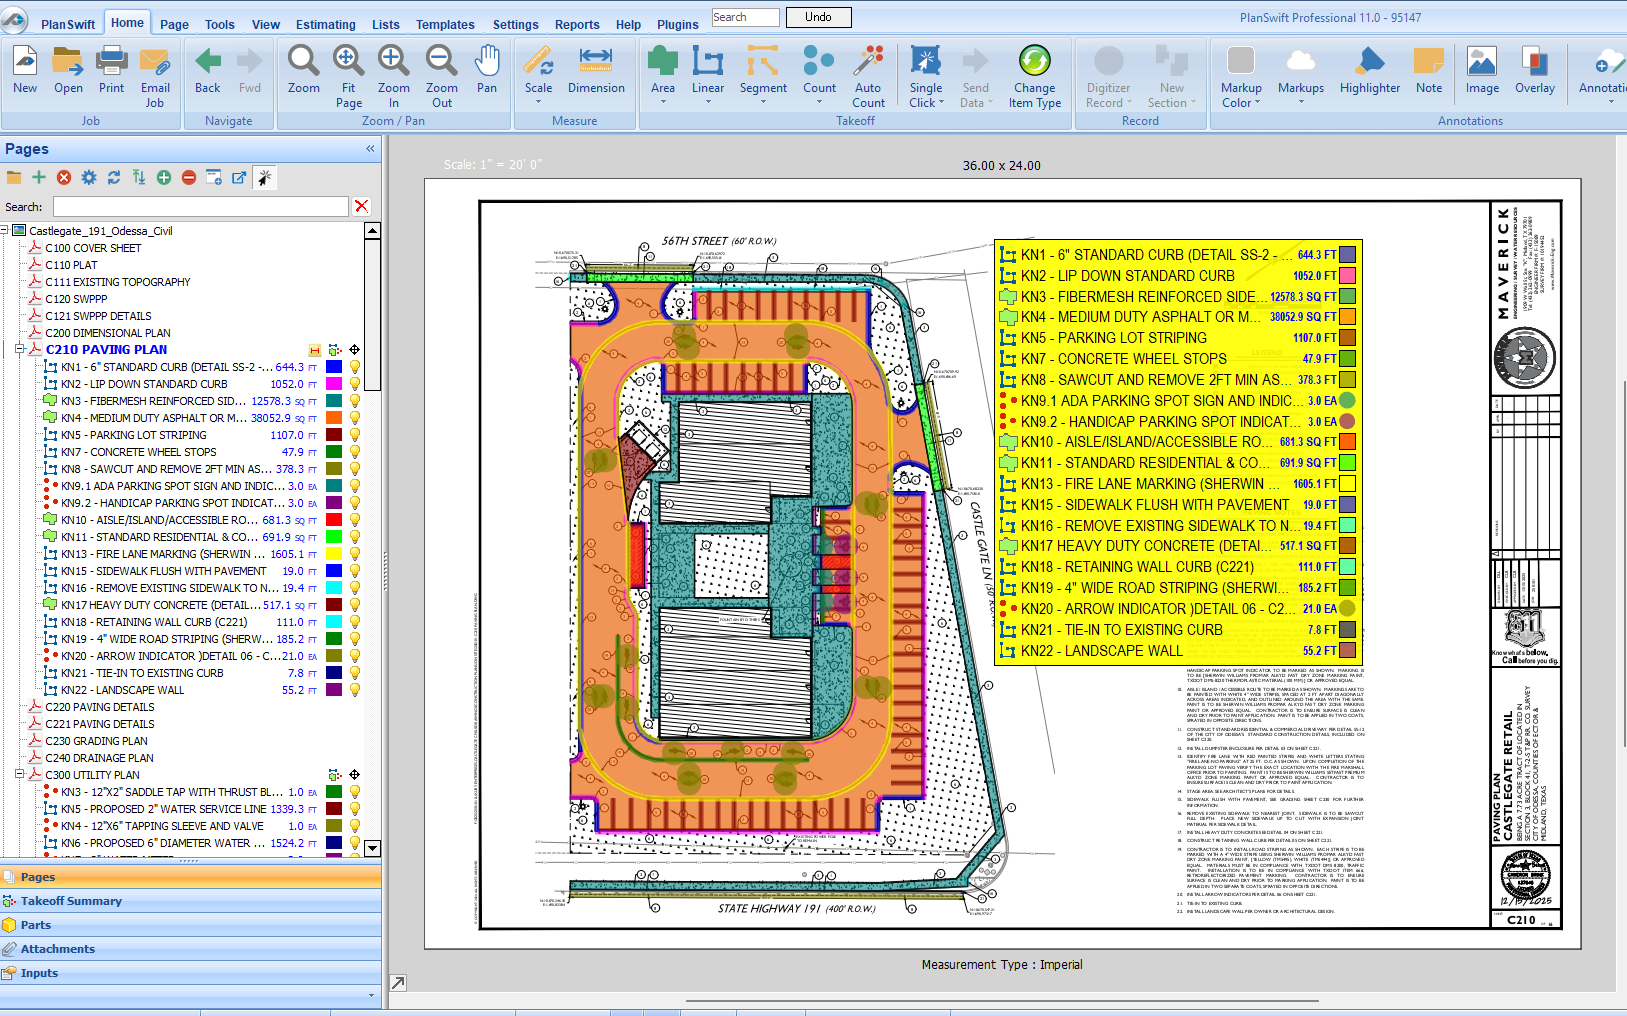
Task: Click the Auto Count tool
Action: click(x=868, y=62)
